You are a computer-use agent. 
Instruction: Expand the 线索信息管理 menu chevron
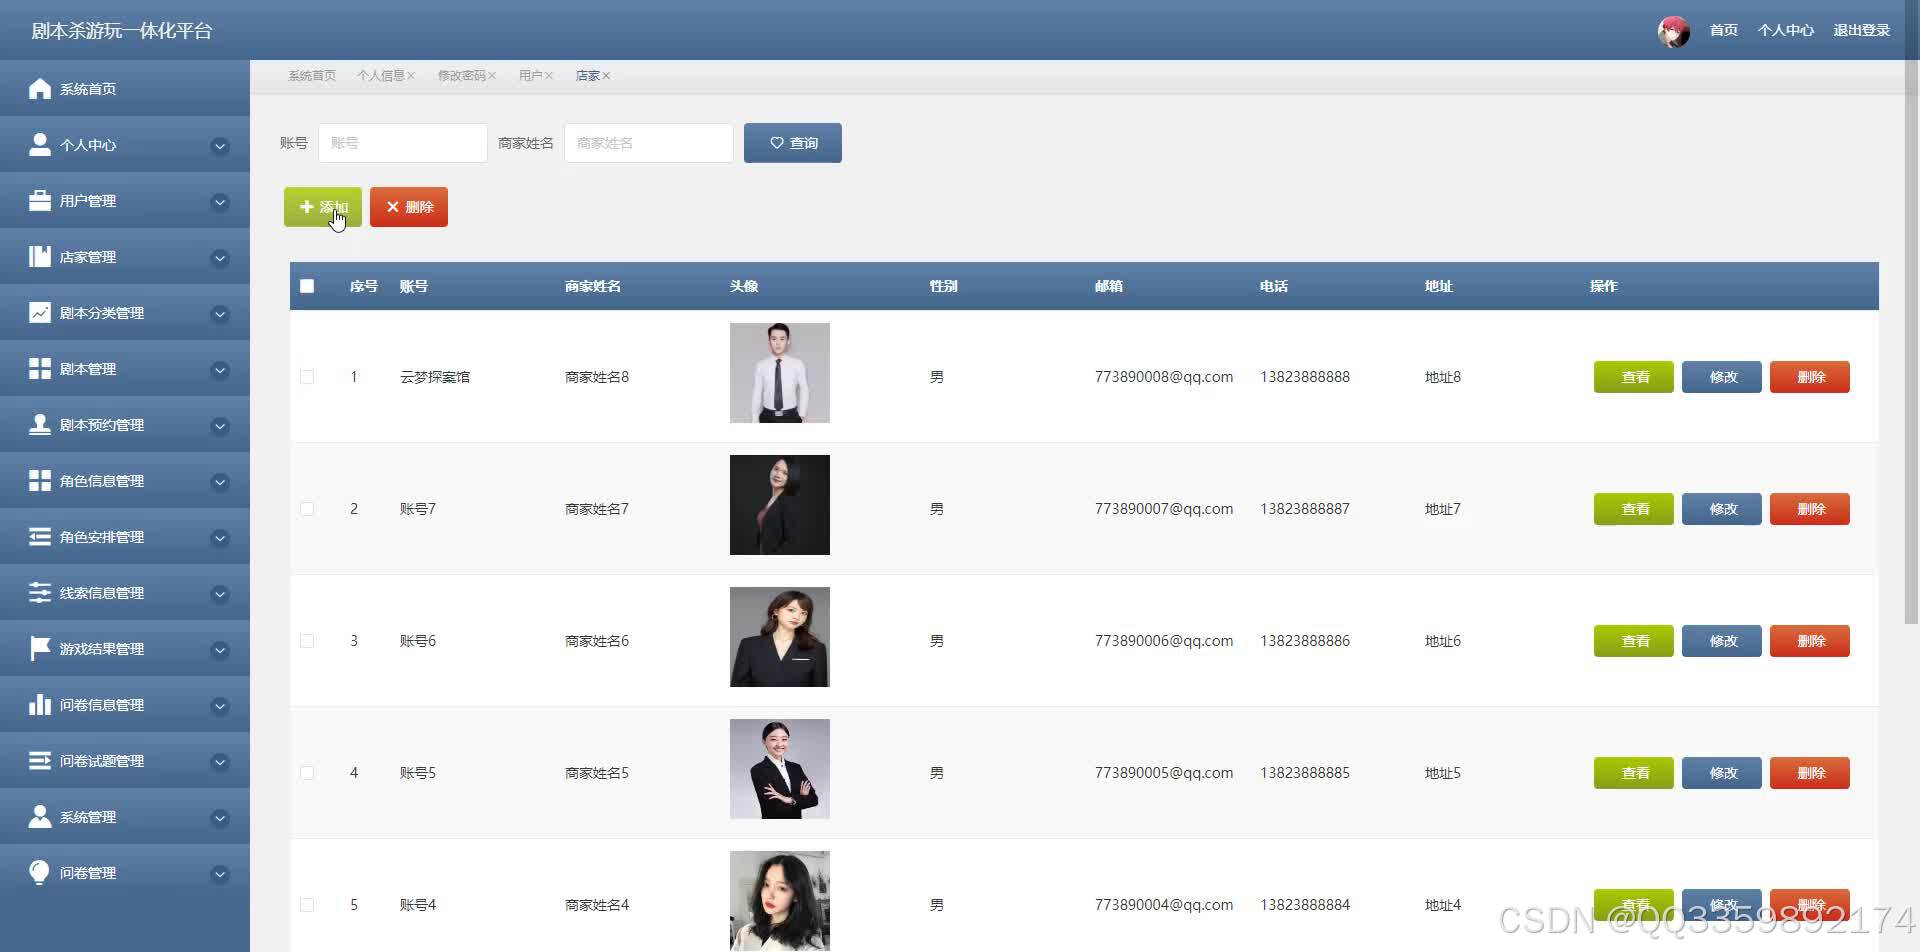coord(220,594)
